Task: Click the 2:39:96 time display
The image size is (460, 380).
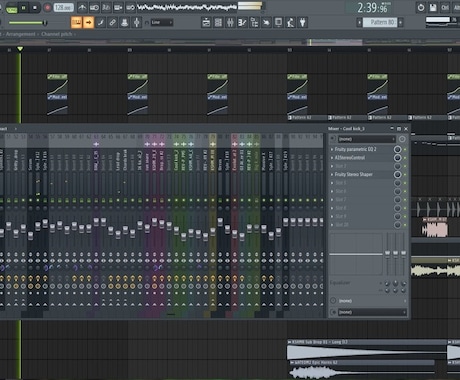Action: pos(373,7)
